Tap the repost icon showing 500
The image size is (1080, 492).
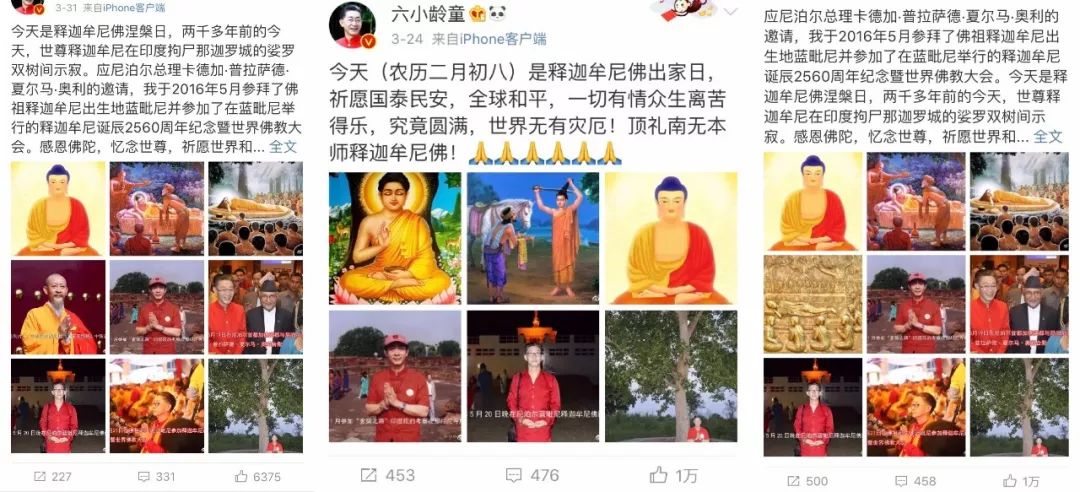pyautogui.click(x=793, y=481)
